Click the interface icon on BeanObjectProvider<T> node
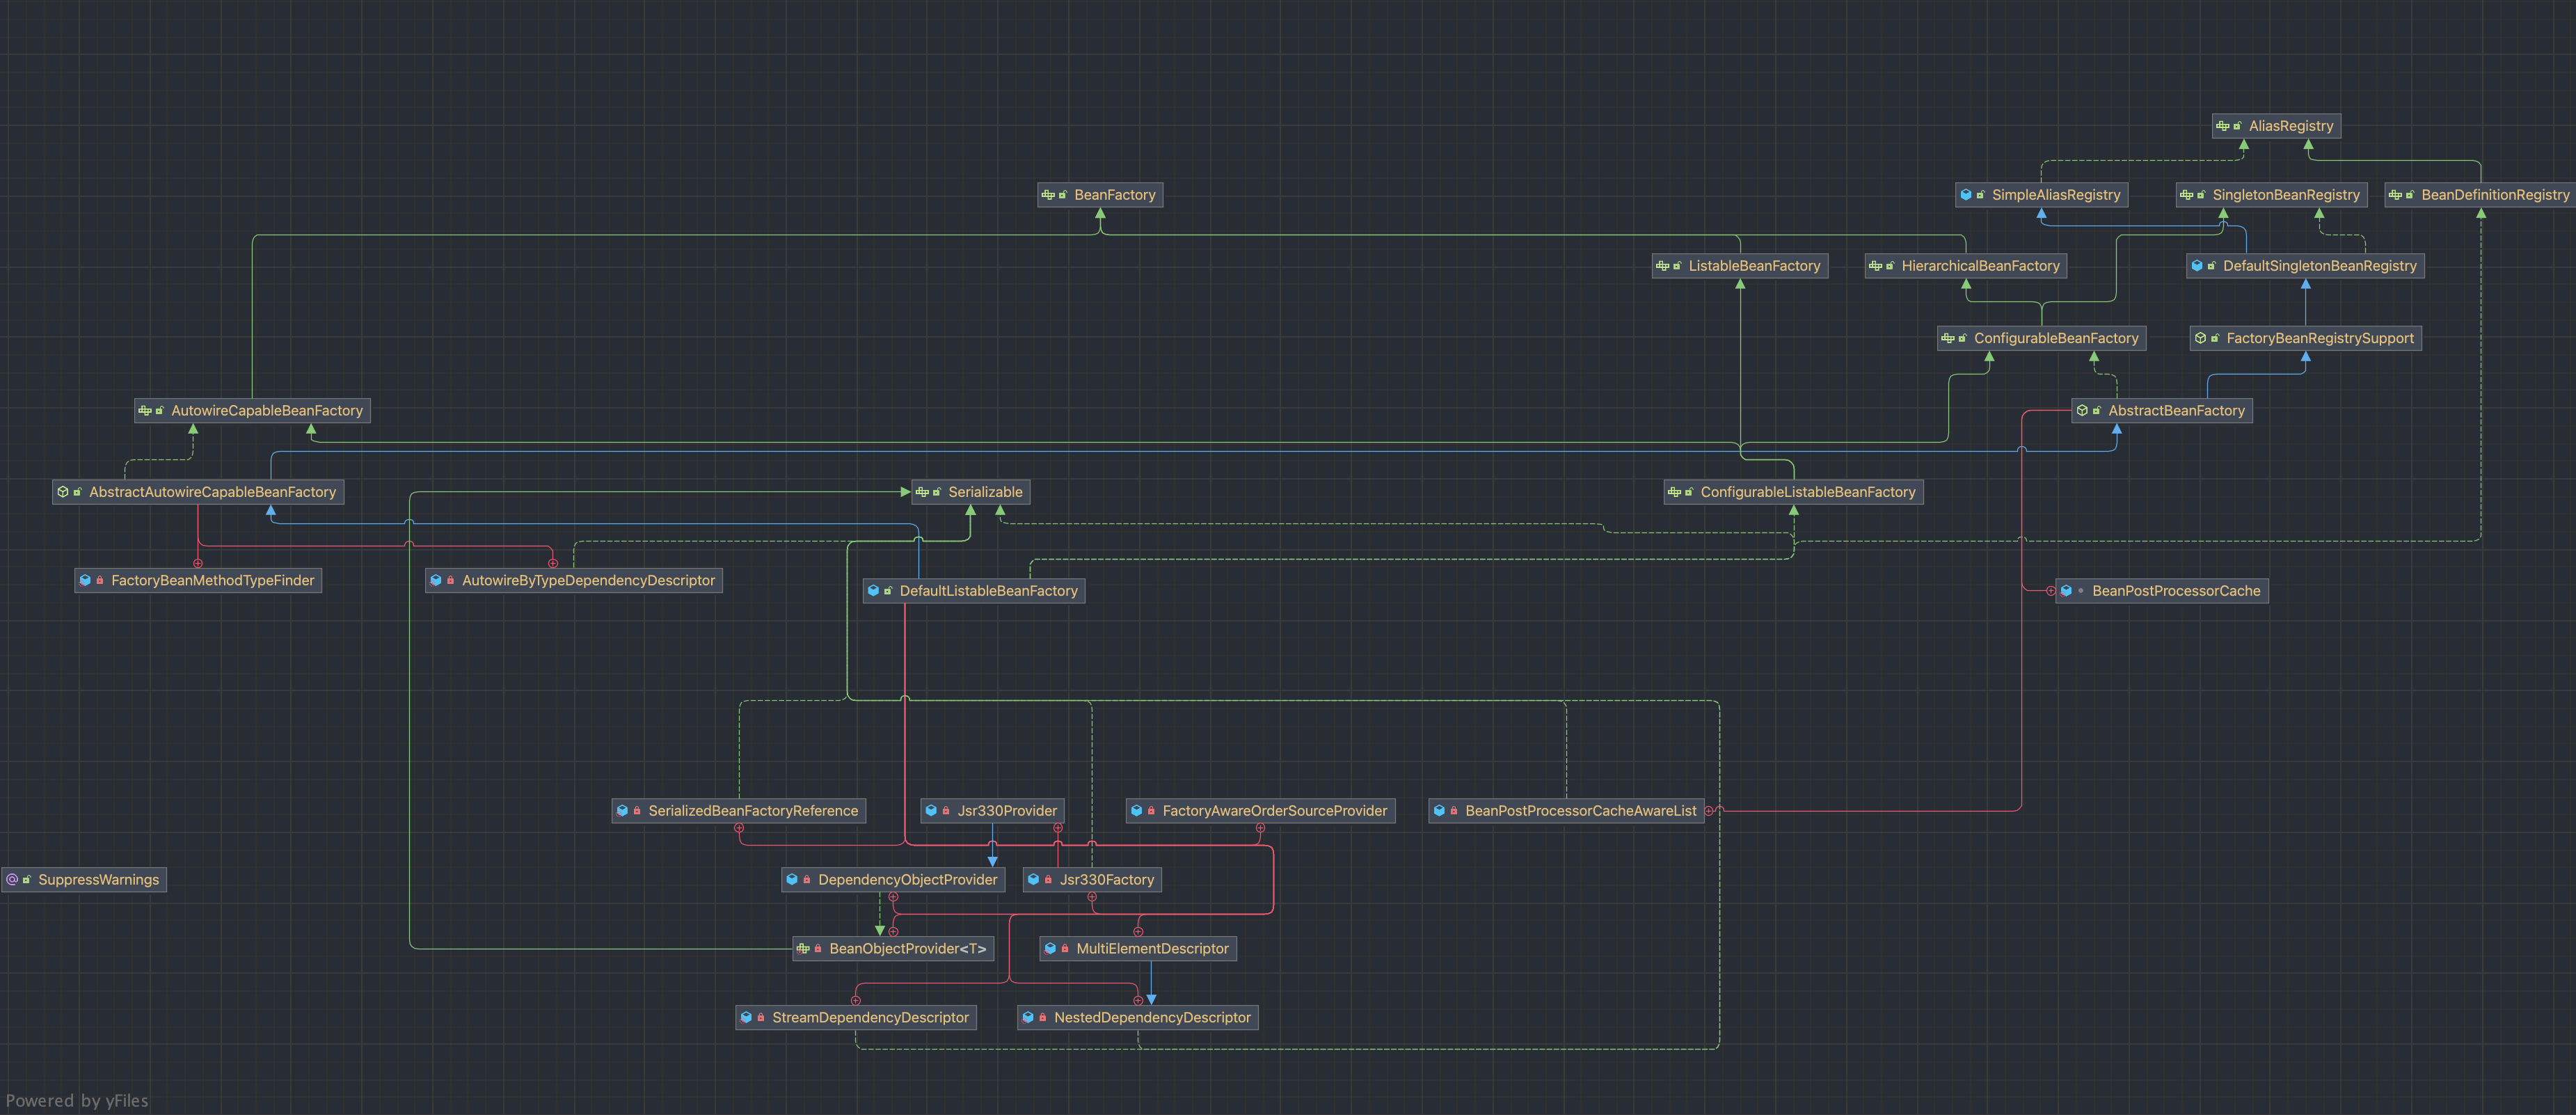 pos(802,949)
